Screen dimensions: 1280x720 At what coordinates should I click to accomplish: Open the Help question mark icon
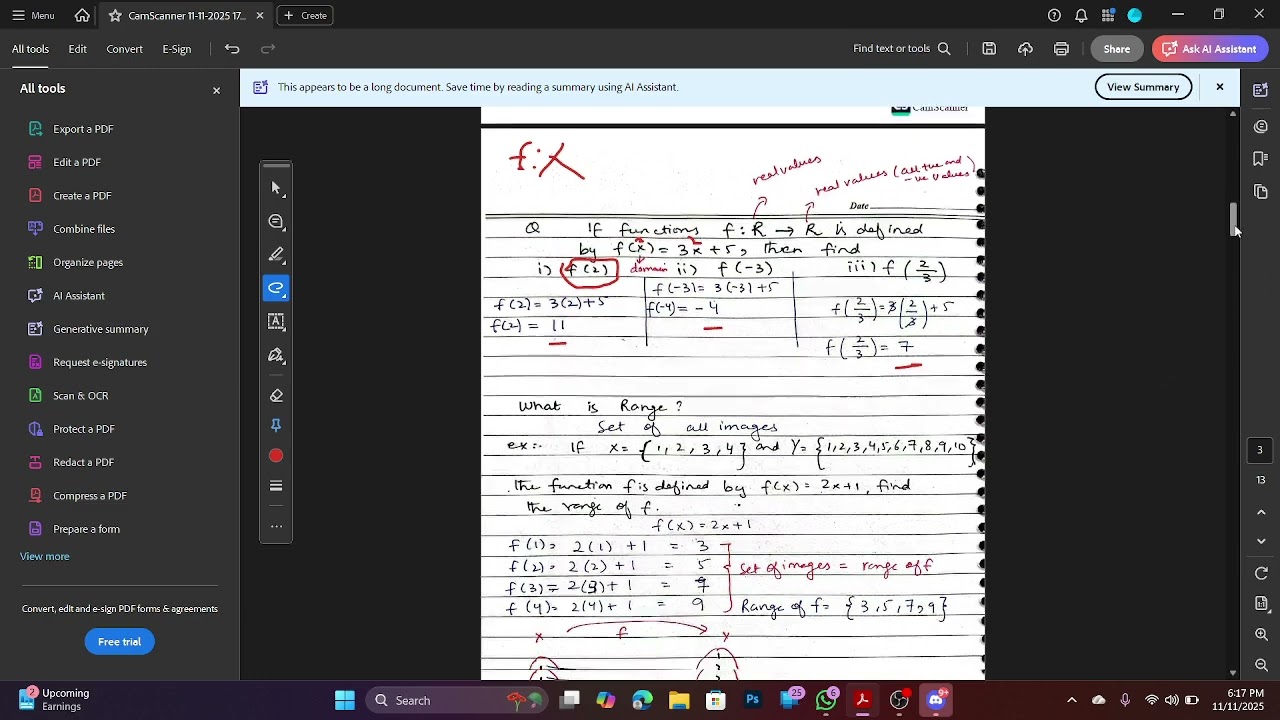[1054, 15]
